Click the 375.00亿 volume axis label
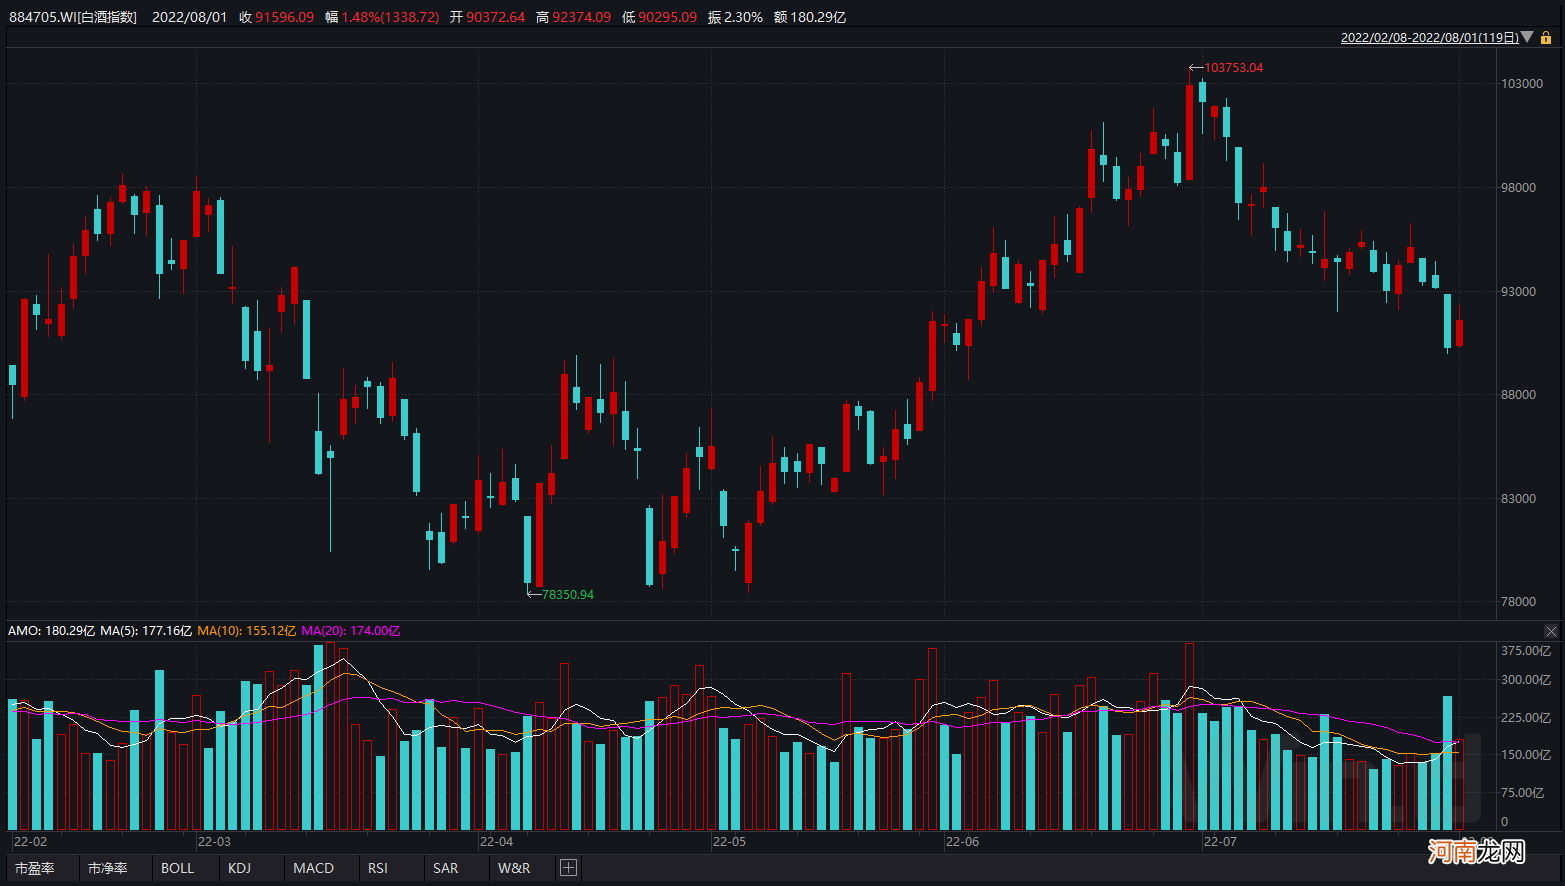Screen dimensions: 1565x886 (x=1526, y=651)
